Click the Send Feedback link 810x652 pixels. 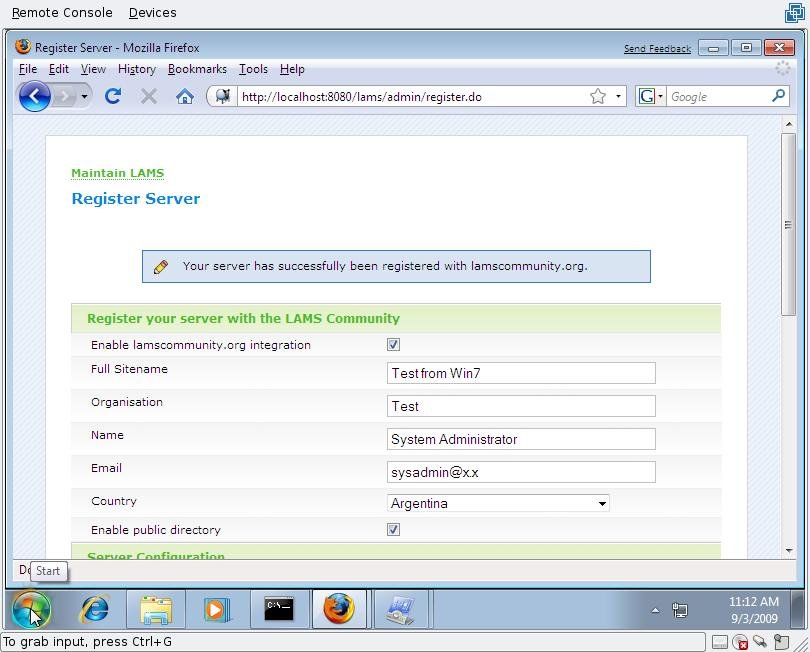[657, 48]
